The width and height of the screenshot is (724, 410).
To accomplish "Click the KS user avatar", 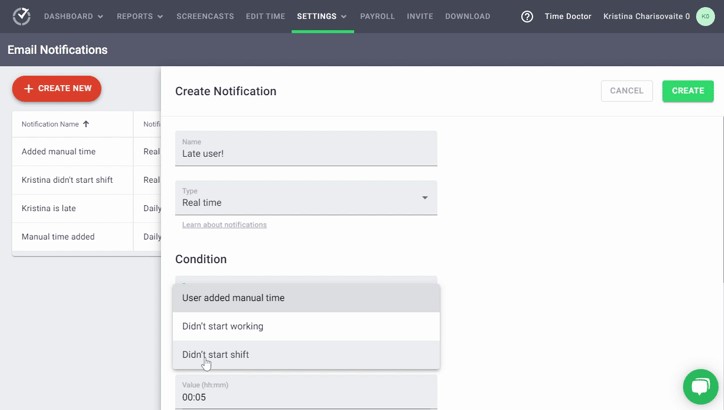I will click(x=705, y=17).
